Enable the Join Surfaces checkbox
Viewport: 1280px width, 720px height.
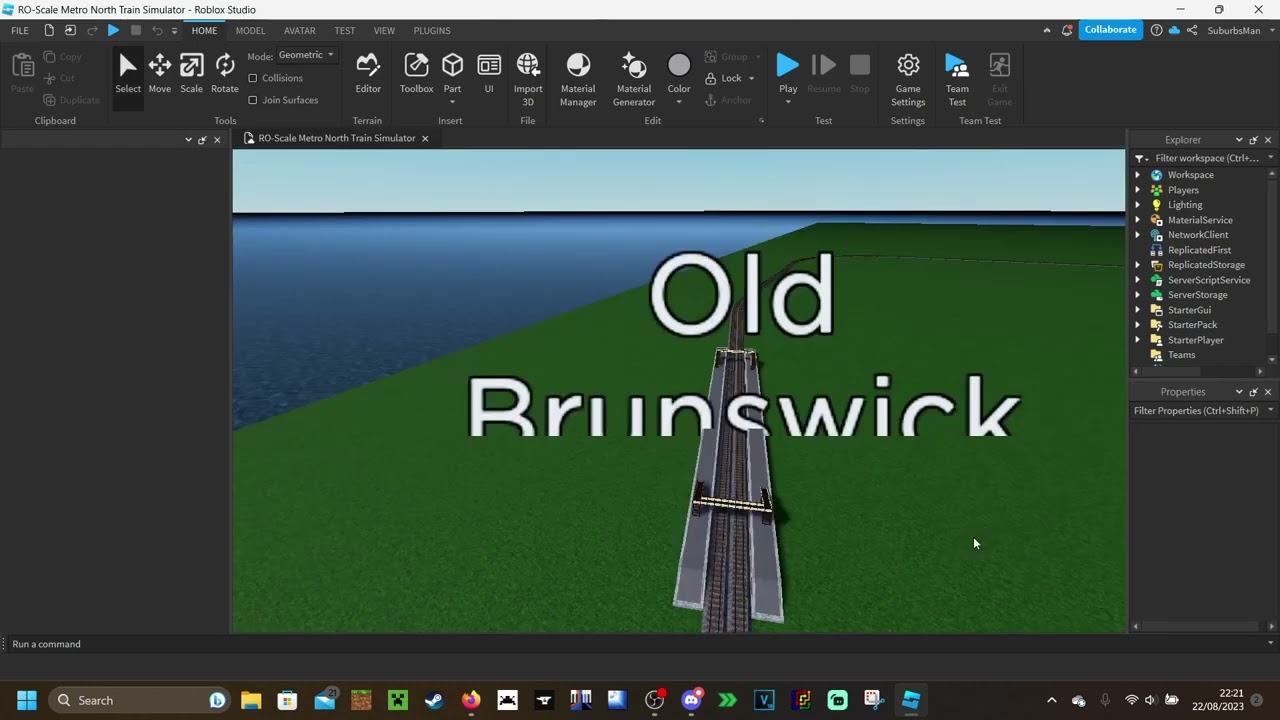click(x=253, y=100)
